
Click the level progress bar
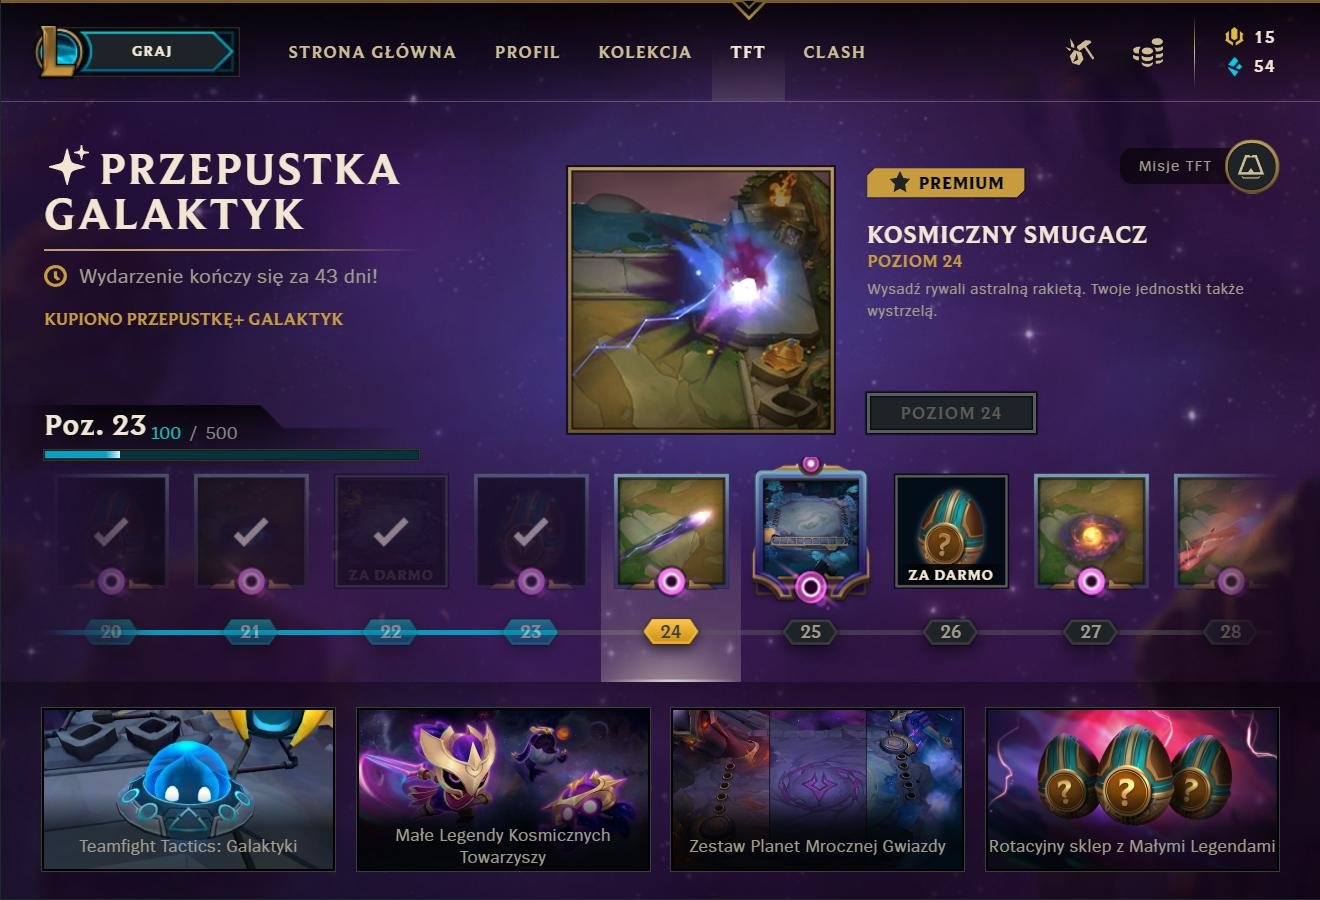click(231, 455)
